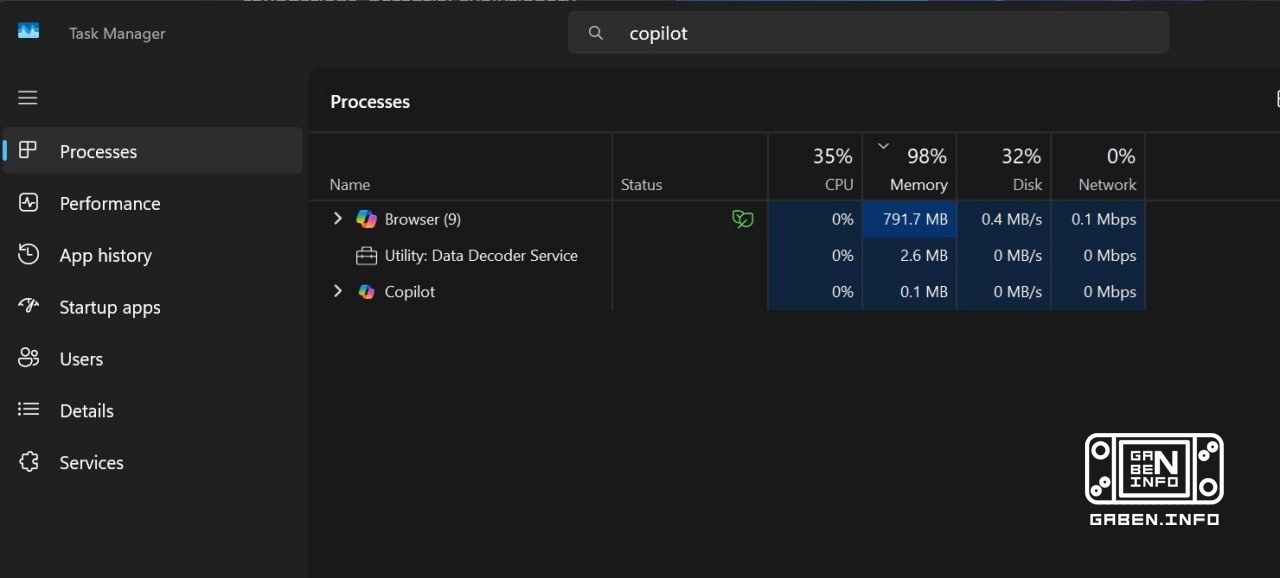Click the Processes sidebar icon
Viewport: 1280px width, 578px height.
(28, 151)
